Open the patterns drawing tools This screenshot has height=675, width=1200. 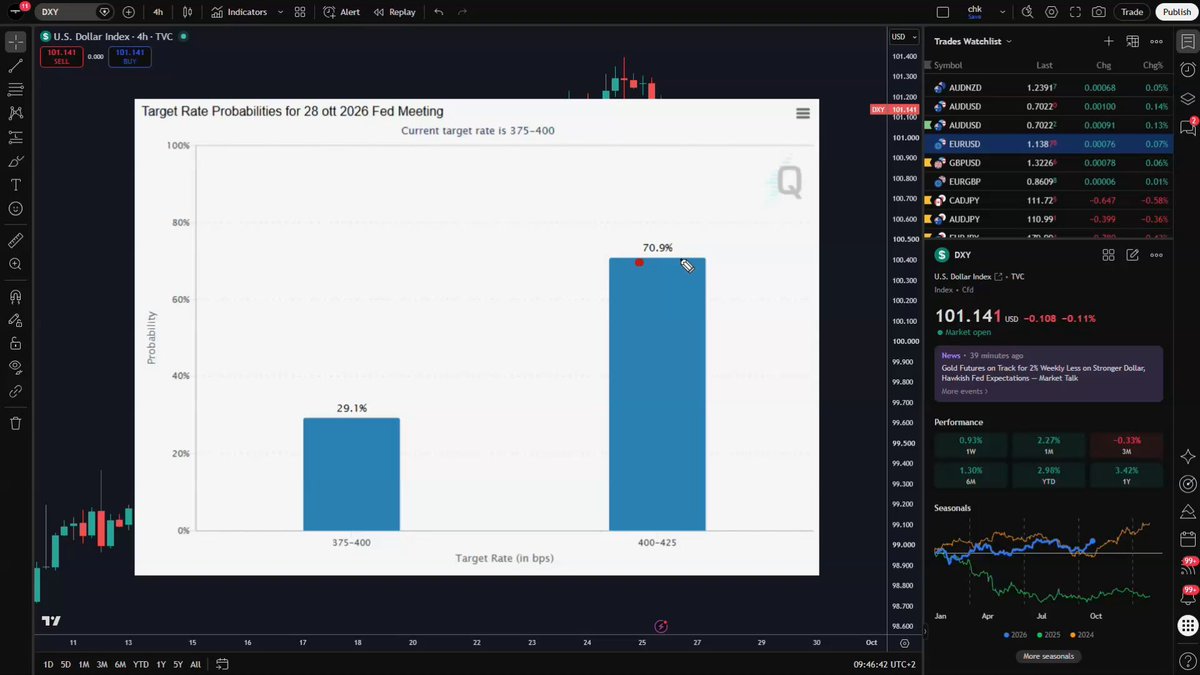(16, 114)
